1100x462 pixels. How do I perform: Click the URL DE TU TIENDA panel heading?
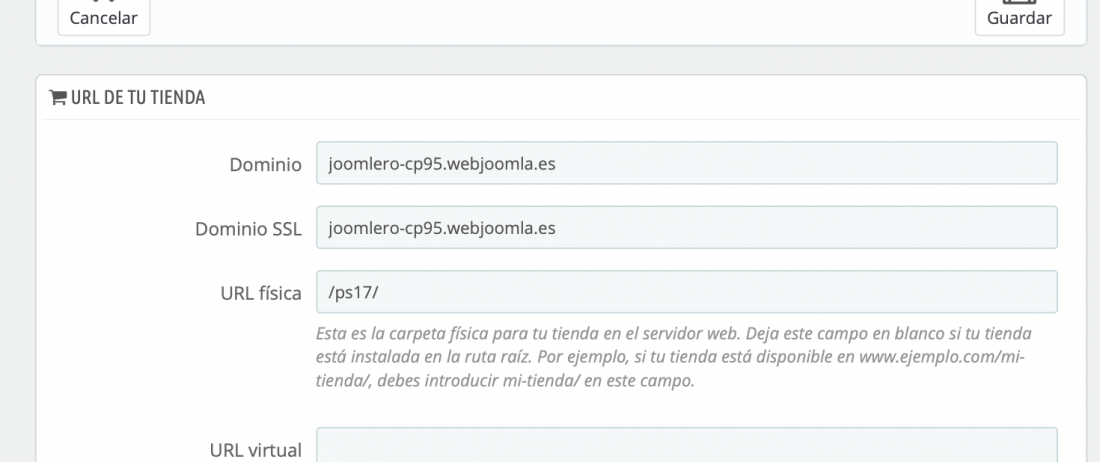pos(138,98)
